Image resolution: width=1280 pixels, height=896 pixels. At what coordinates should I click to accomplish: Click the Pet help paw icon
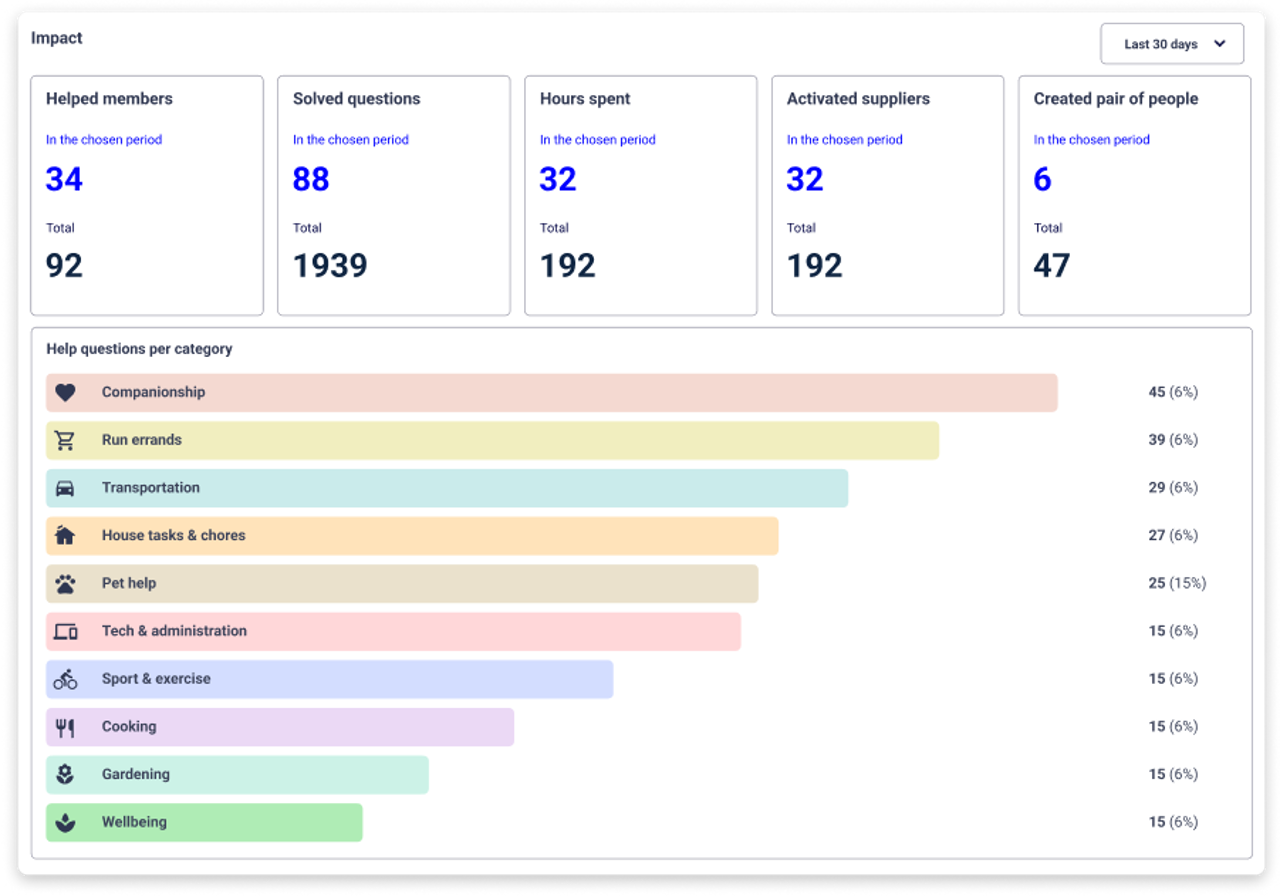[x=65, y=584]
